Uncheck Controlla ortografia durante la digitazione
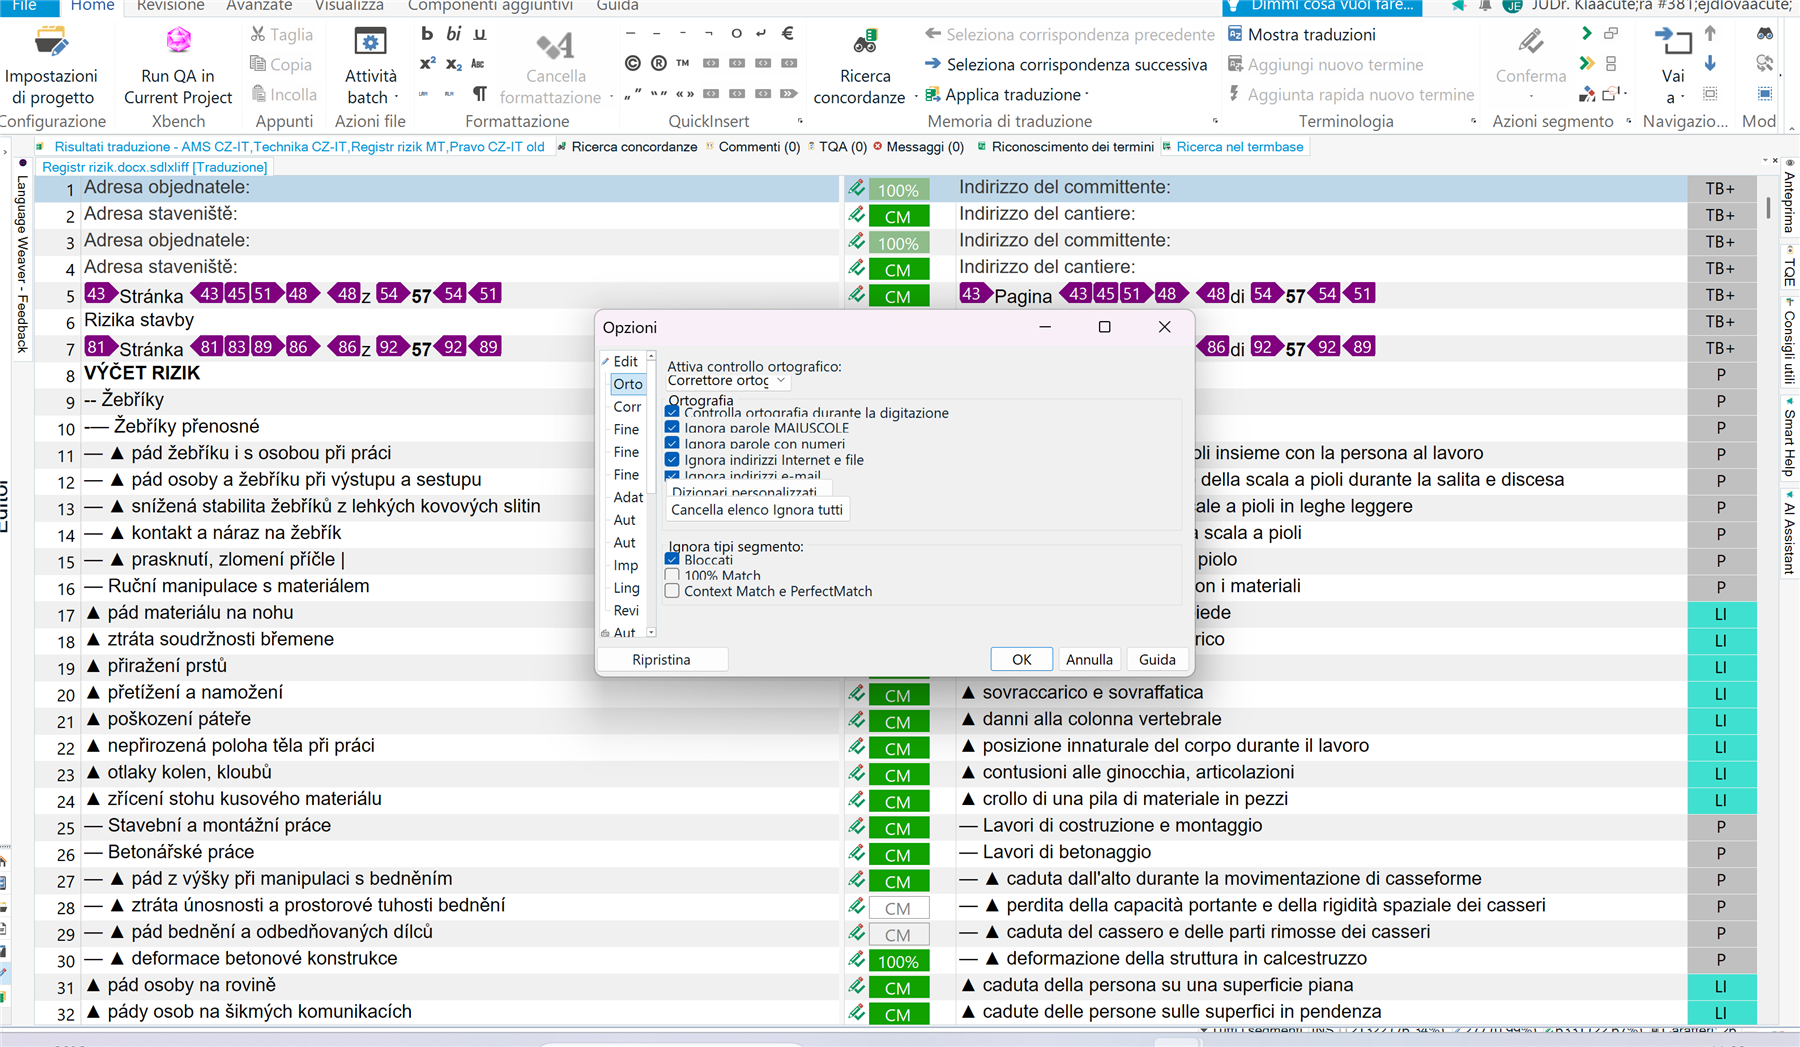This screenshot has width=1800, height=1047. pyautogui.click(x=672, y=412)
